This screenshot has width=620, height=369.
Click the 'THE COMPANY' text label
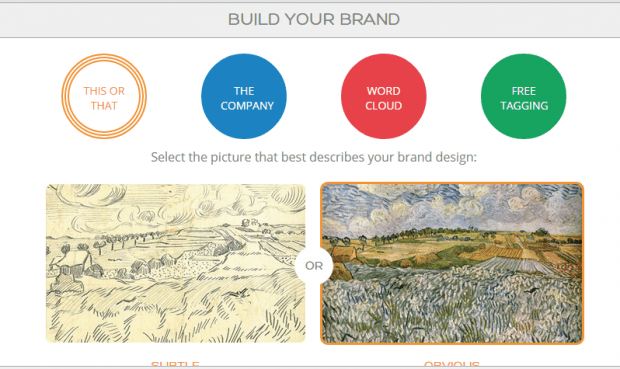click(x=247, y=98)
